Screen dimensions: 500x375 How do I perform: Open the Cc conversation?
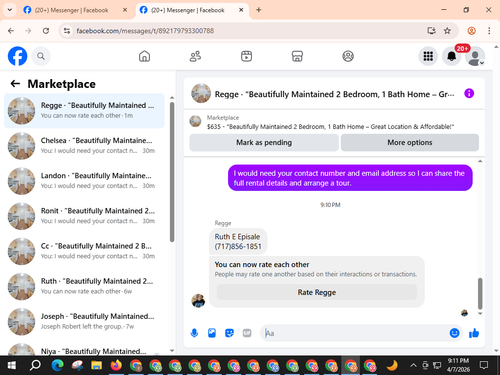coord(84,251)
